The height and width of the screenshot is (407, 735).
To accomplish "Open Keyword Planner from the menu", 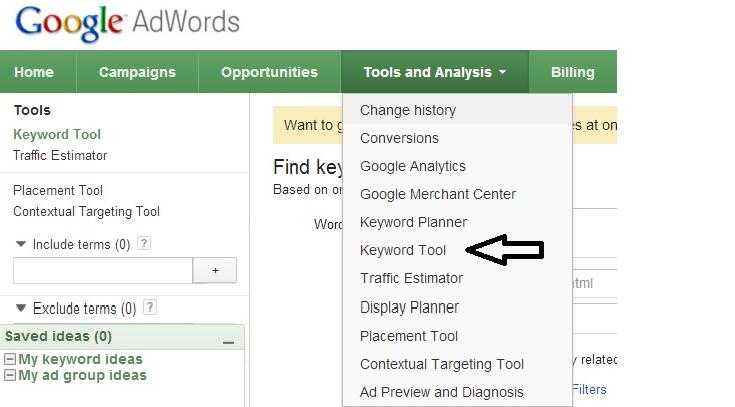I will [x=458, y=222].
